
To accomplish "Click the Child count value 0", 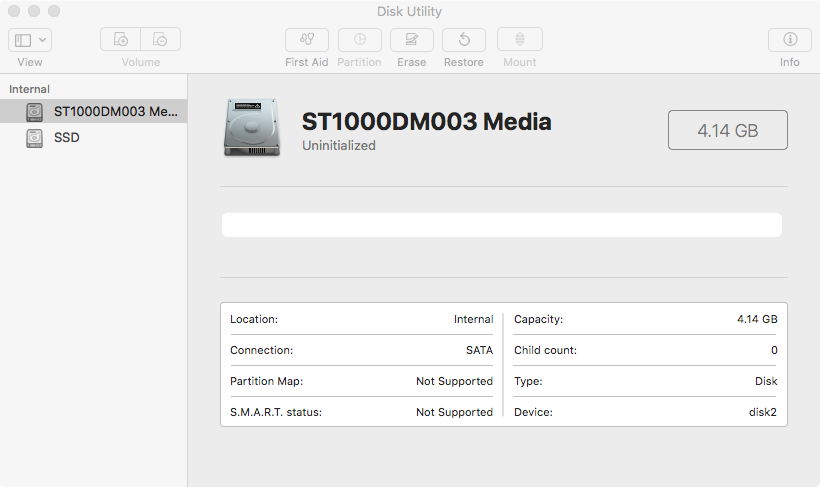I will [x=775, y=350].
